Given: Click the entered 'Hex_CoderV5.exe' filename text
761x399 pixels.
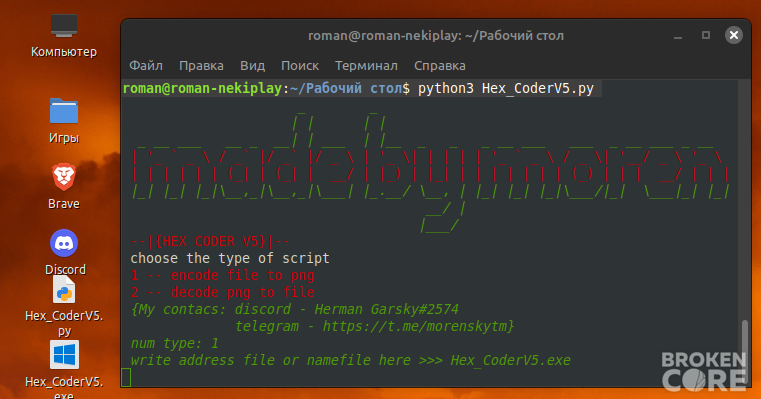Looking at the screenshot, I should pos(511,360).
